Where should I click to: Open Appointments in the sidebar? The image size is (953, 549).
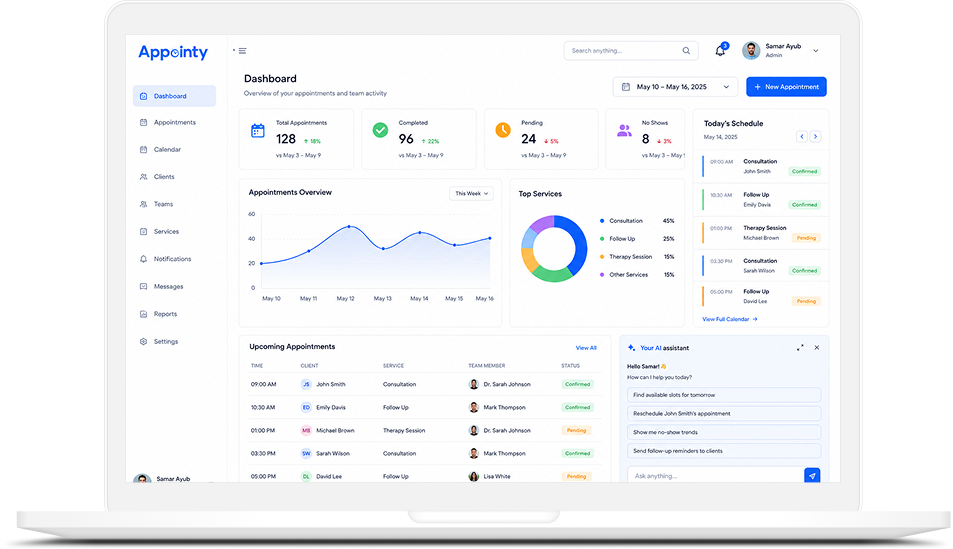point(174,123)
